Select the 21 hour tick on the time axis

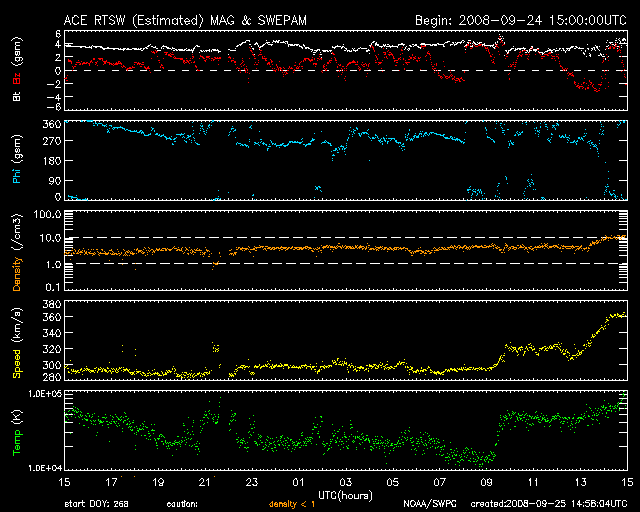pyautogui.click(x=205, y=482)
